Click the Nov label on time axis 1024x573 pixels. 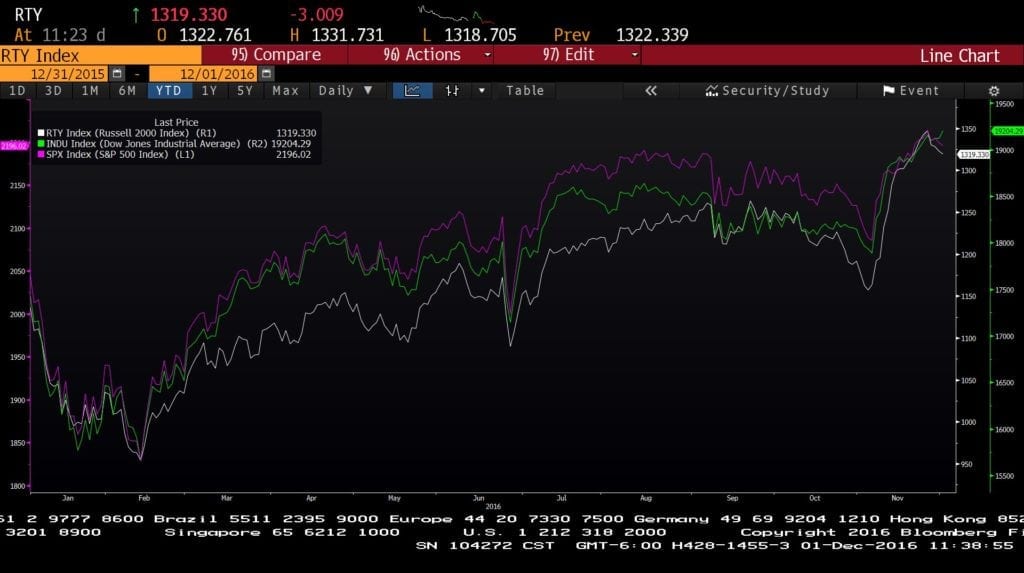coord(897,499)
